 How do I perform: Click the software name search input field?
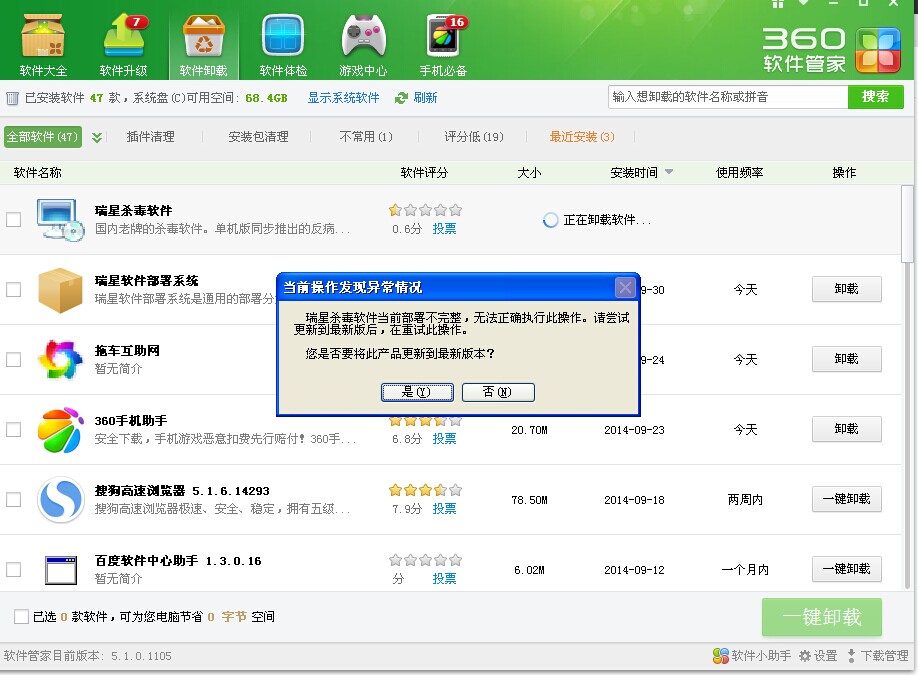tap(728, 97)
